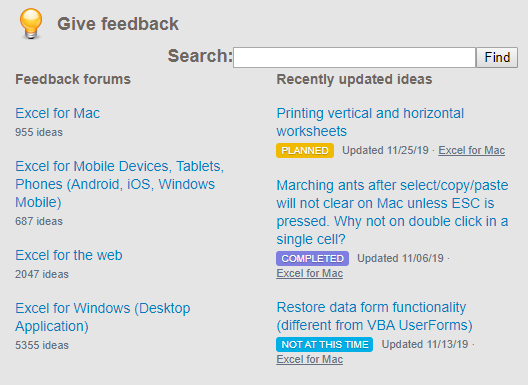The image size is (528, 385).
Task: Click the Give feedback heading
Action: click(118, 24)
